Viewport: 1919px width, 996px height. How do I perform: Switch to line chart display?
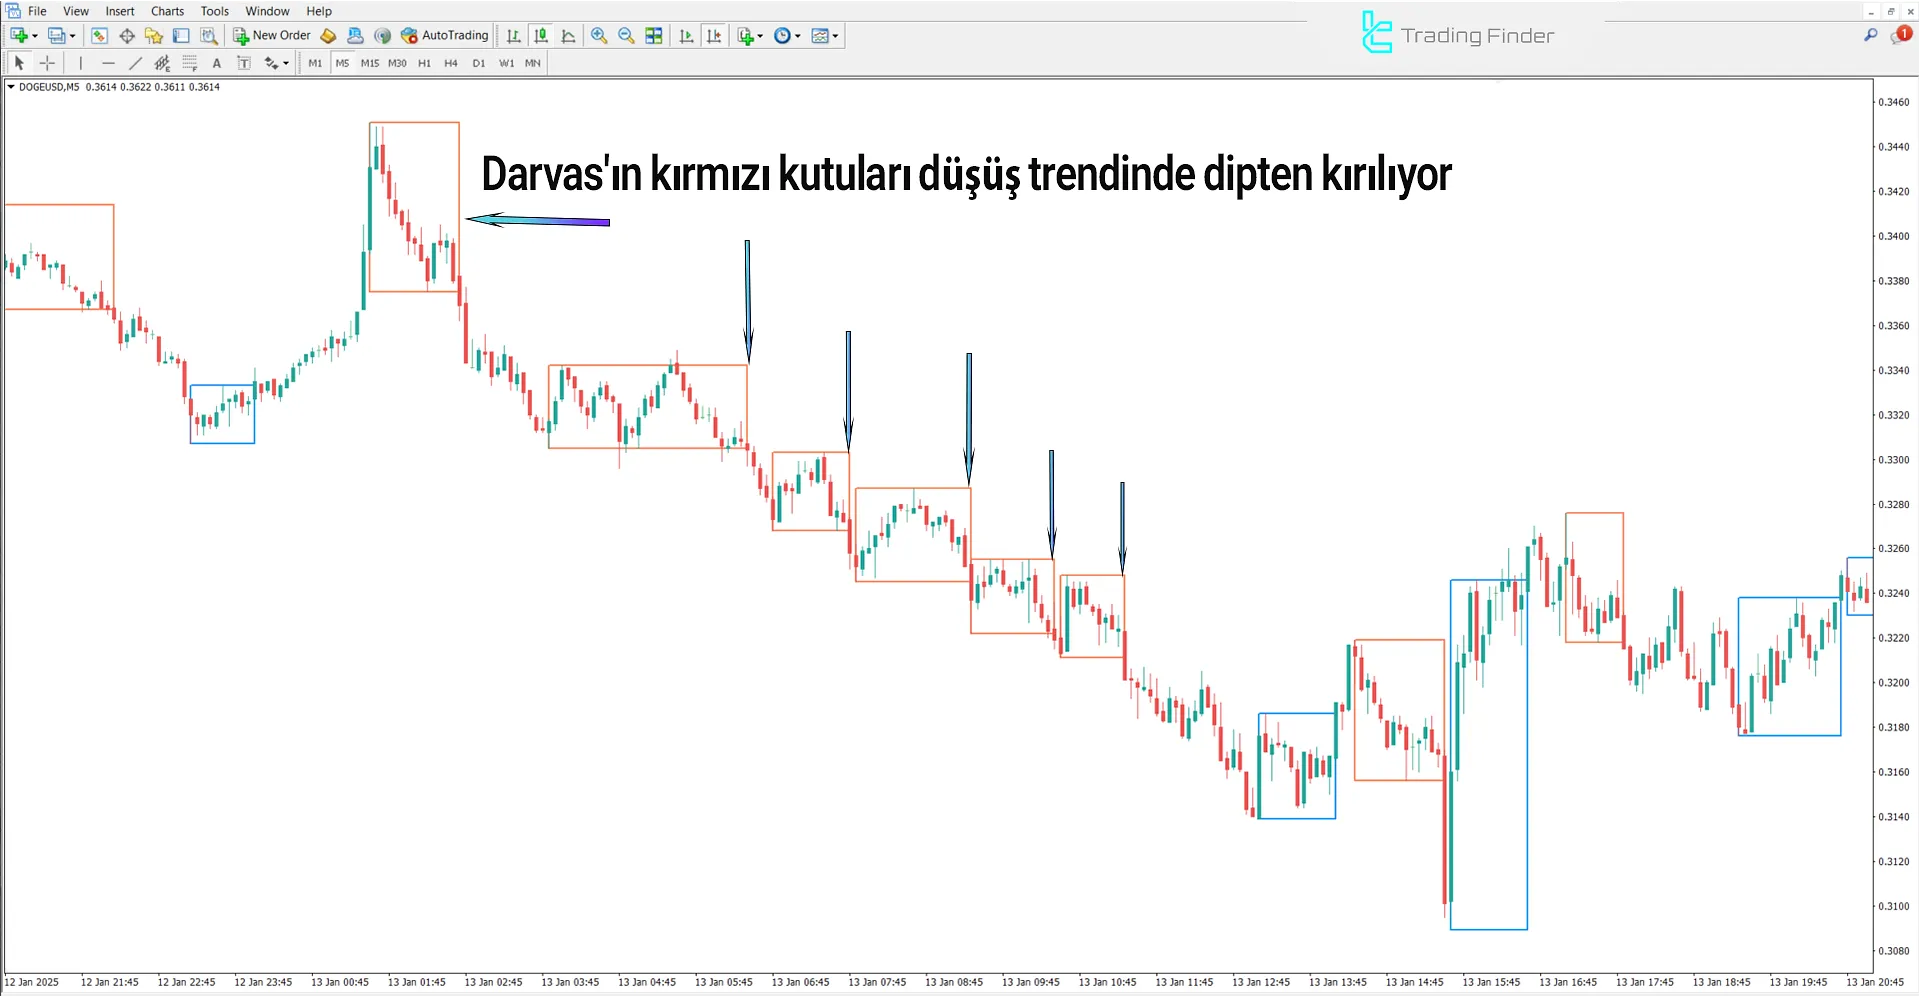(x=568, y=36)
